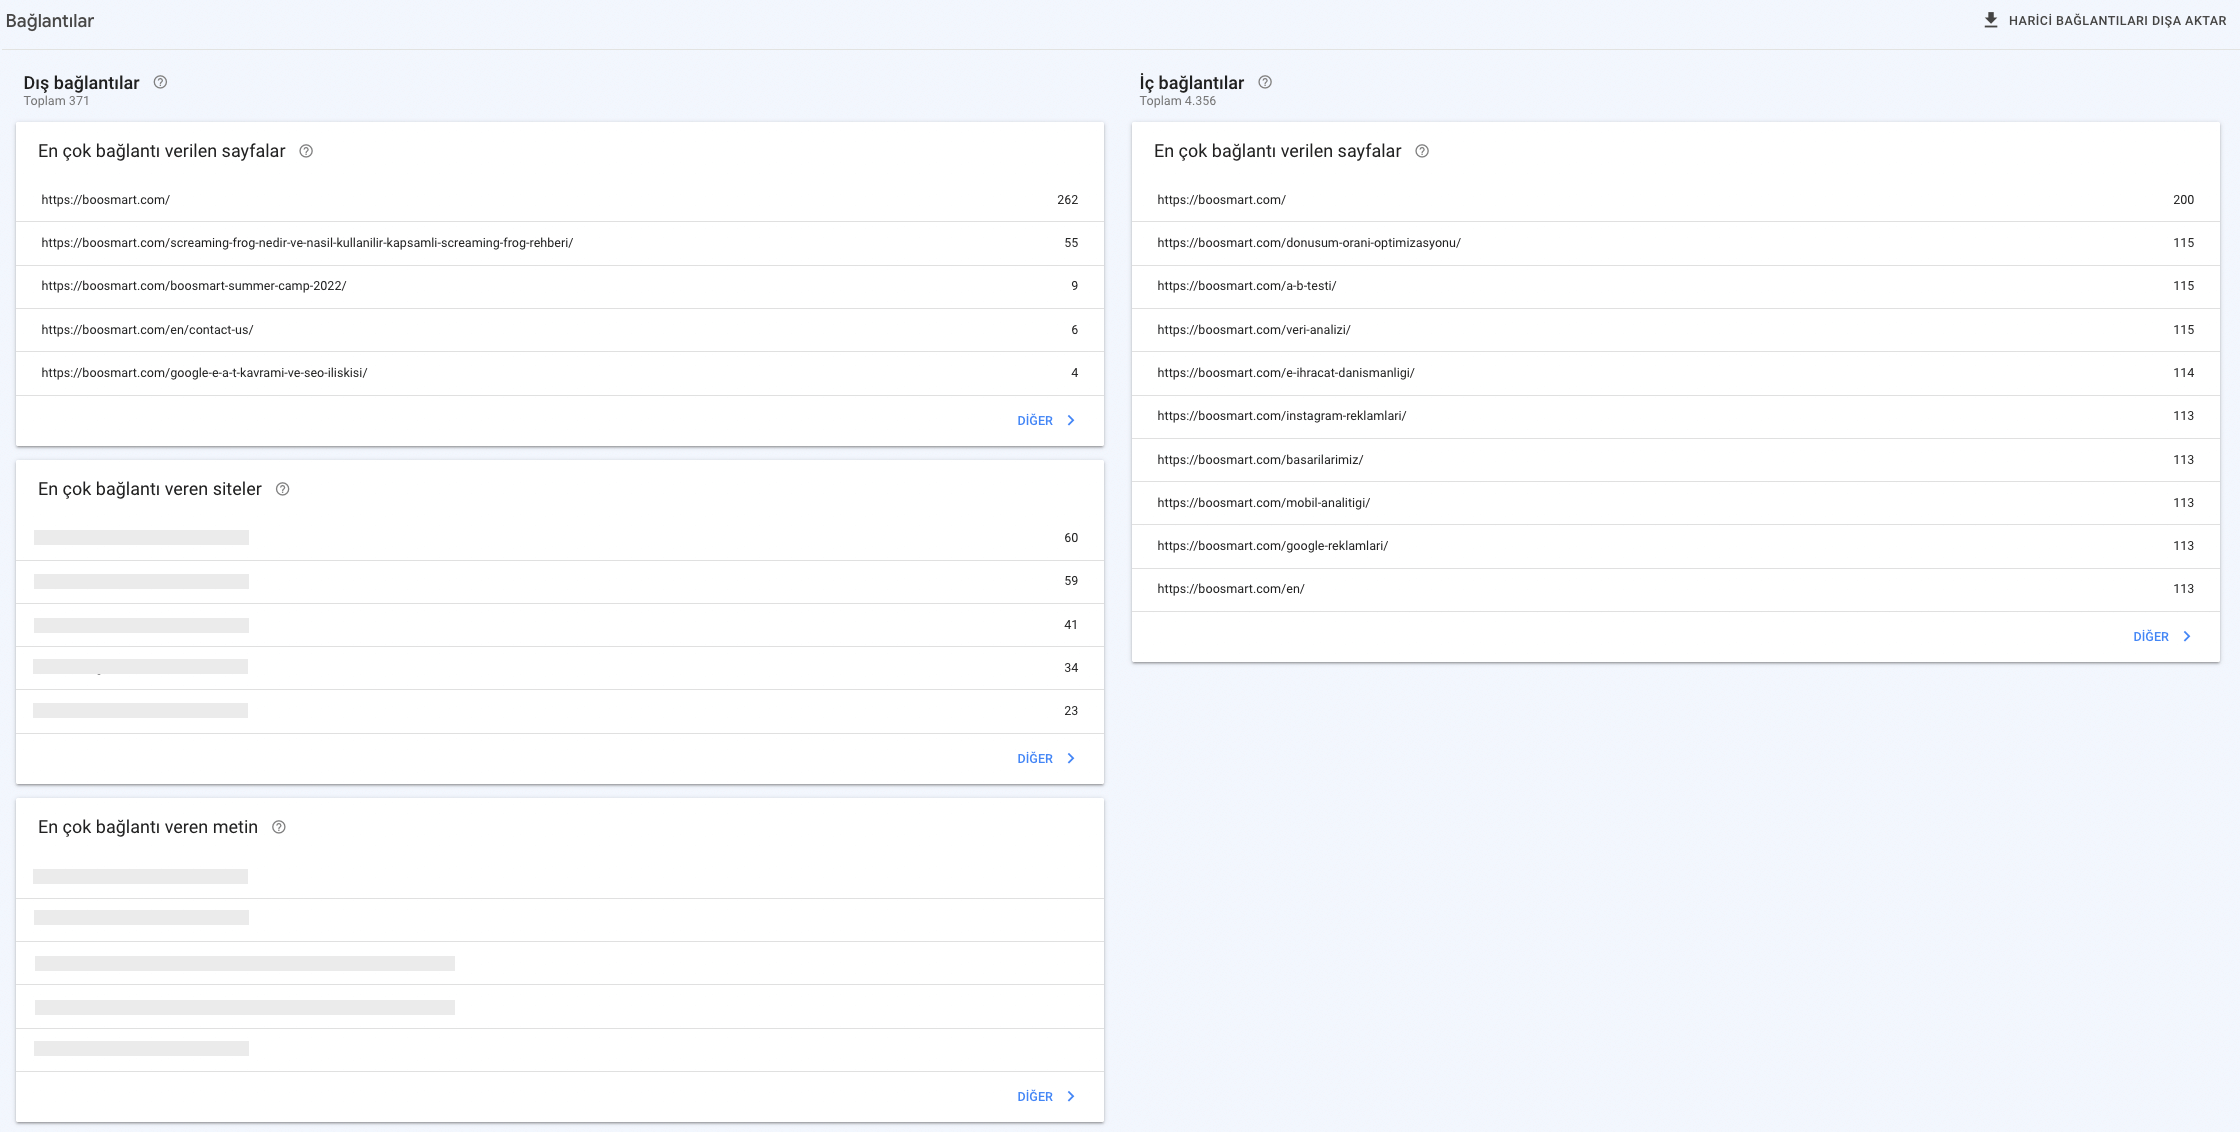Screen dimensions: 2240x1132
Task: Click help icon in external En çok bağlantı verilen sayfalar
Action: coord(306,151)
